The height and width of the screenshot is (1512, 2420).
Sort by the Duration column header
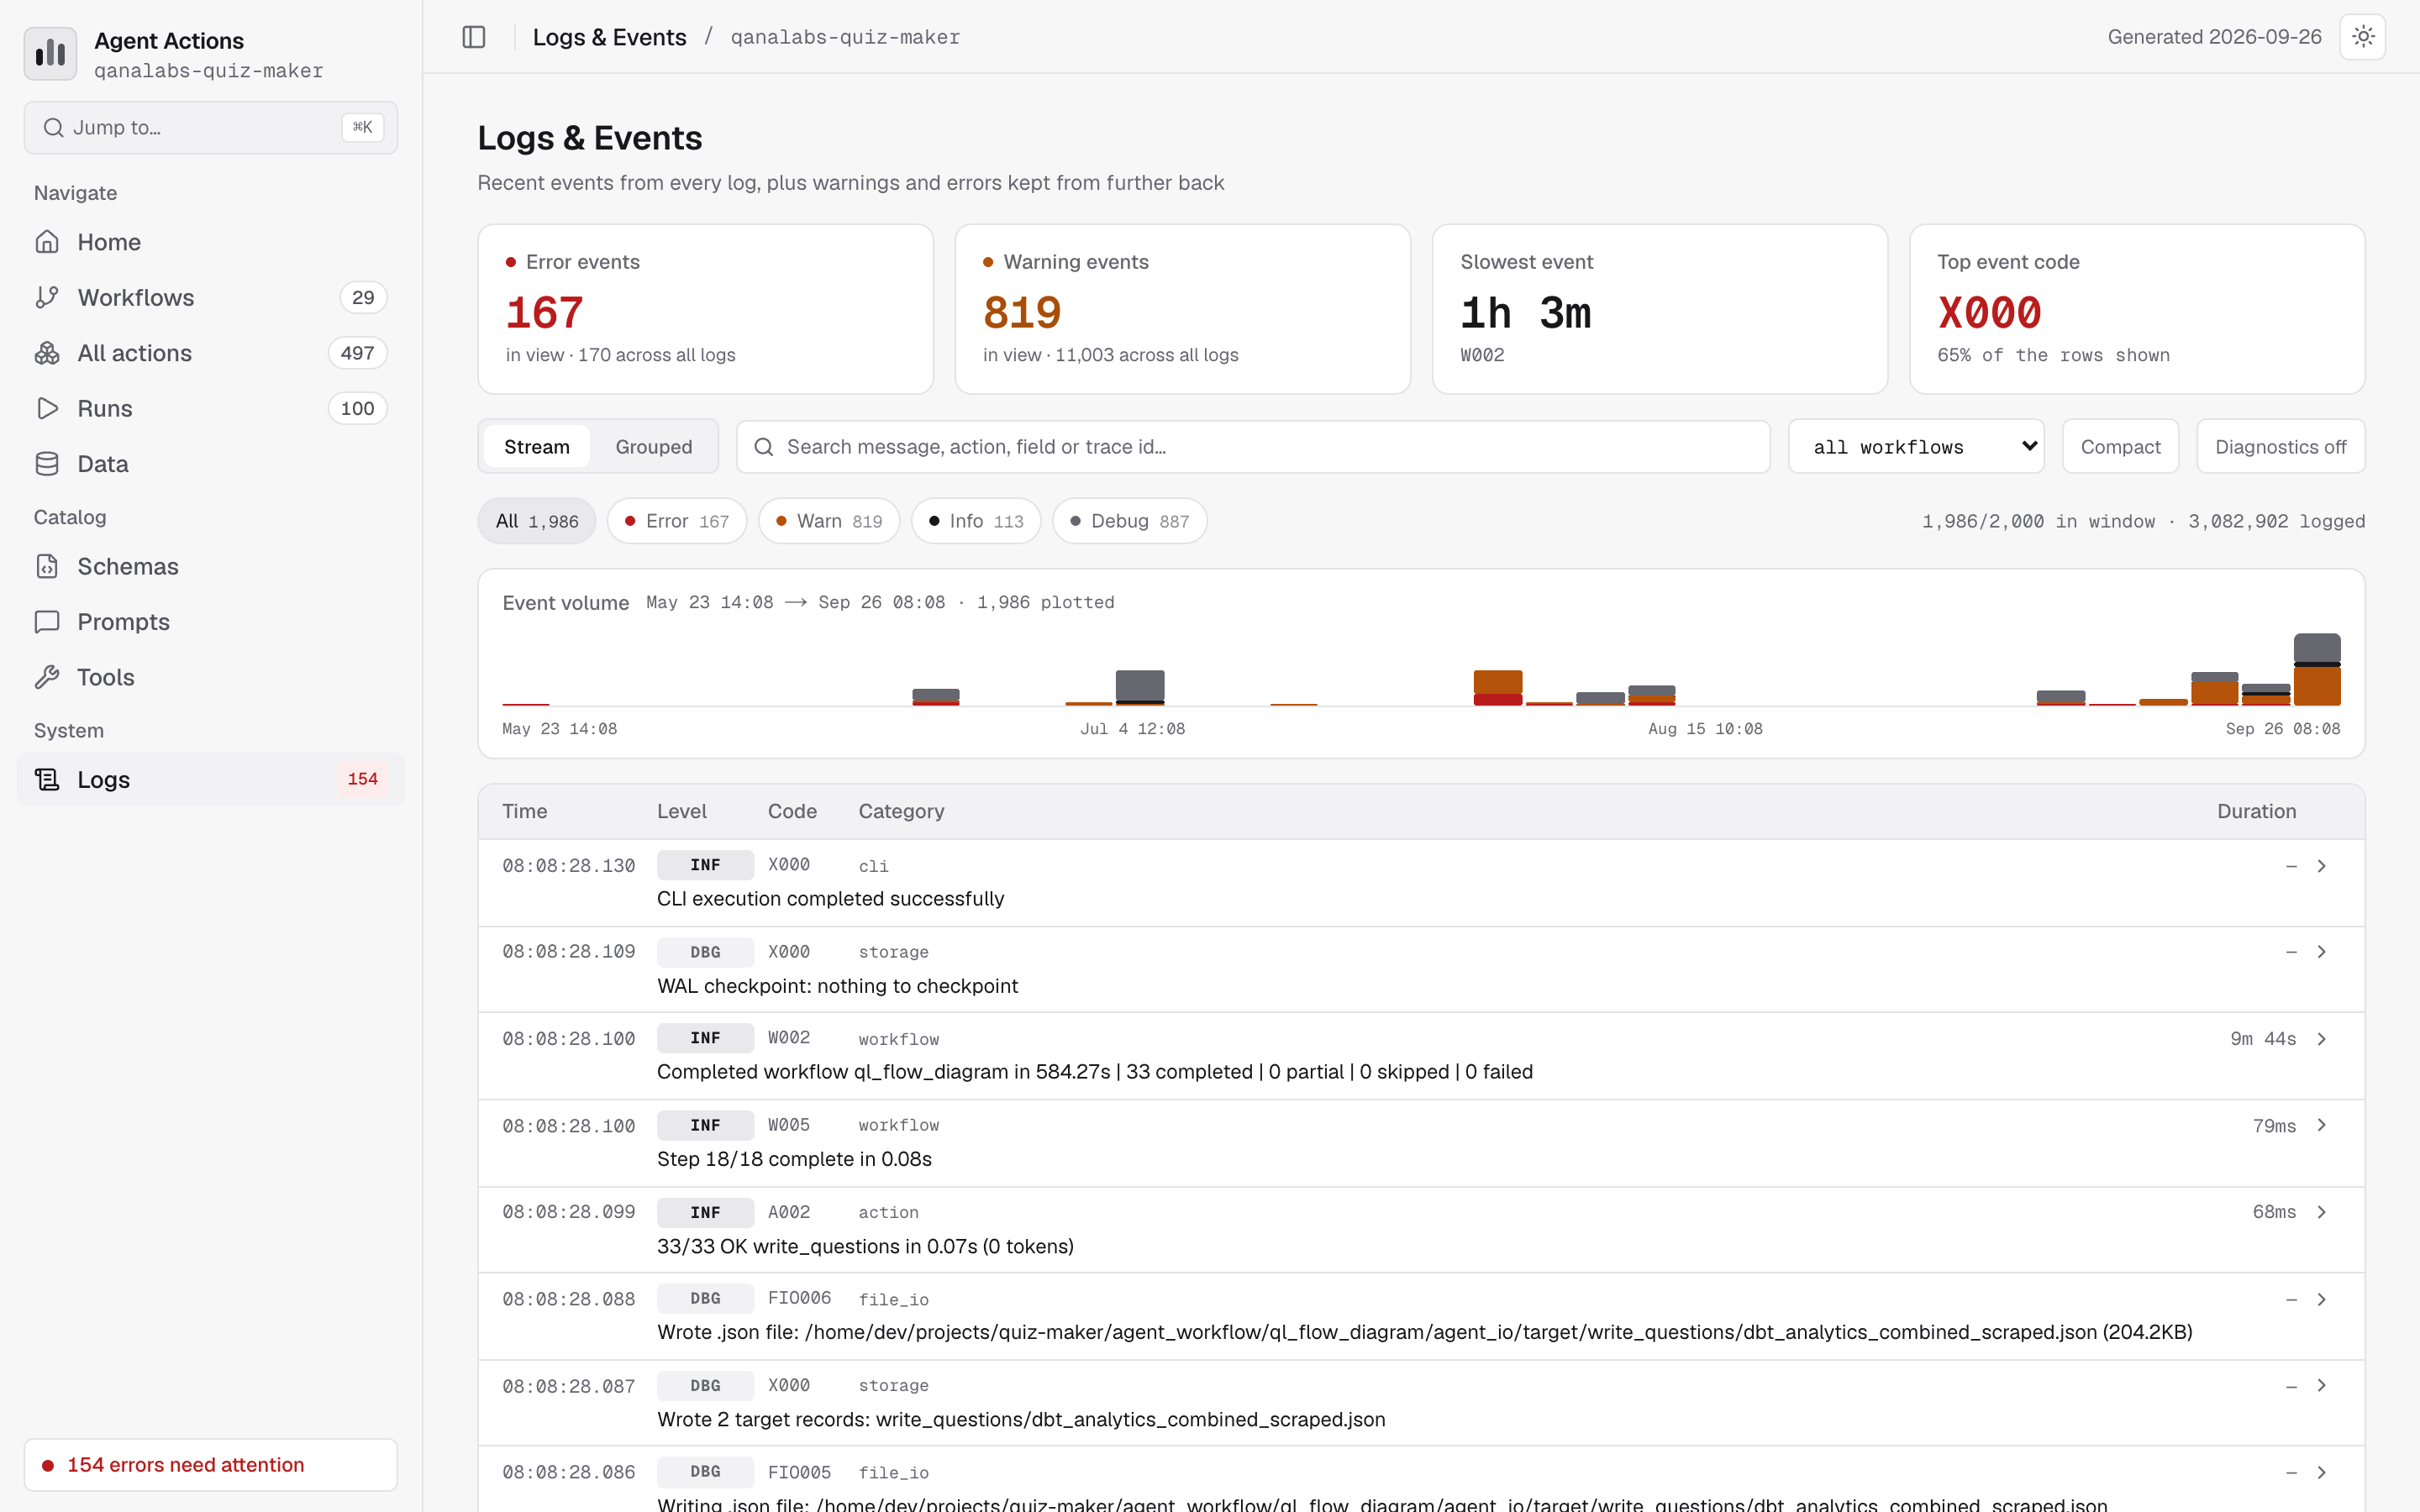(2256, 811)
